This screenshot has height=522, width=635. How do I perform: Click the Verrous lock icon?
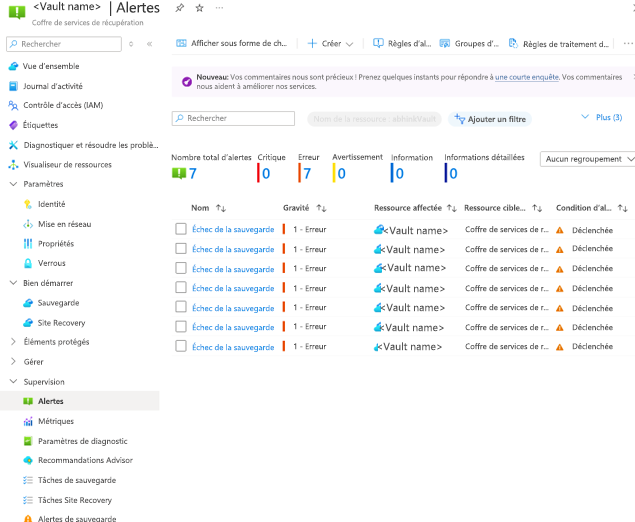tap(28, 263)
